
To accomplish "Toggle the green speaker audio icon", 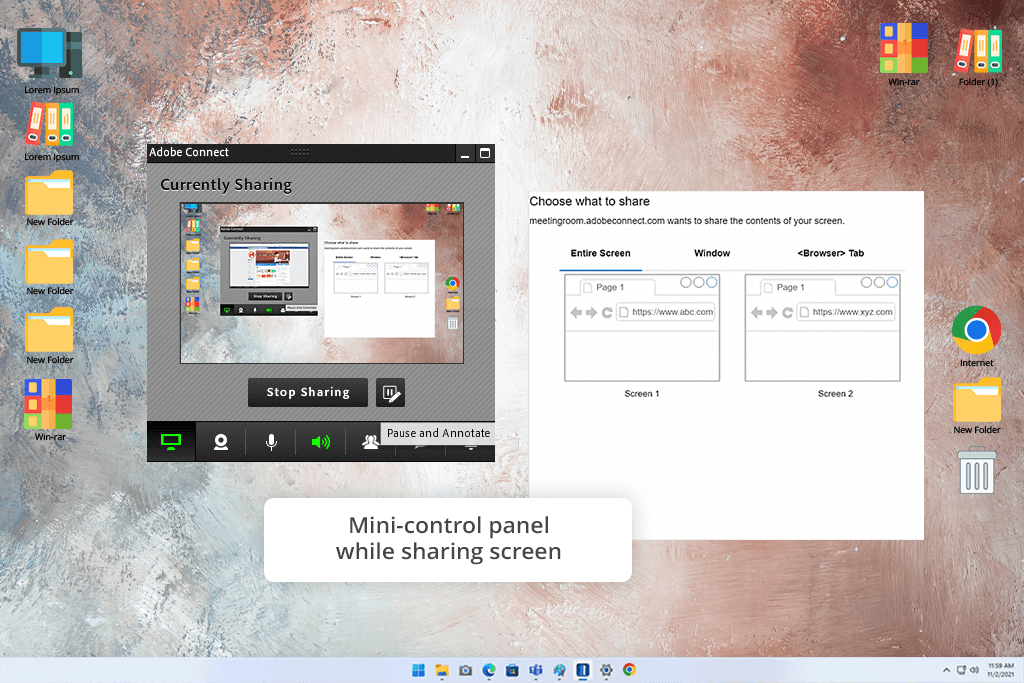I will [x=321, y=442].
